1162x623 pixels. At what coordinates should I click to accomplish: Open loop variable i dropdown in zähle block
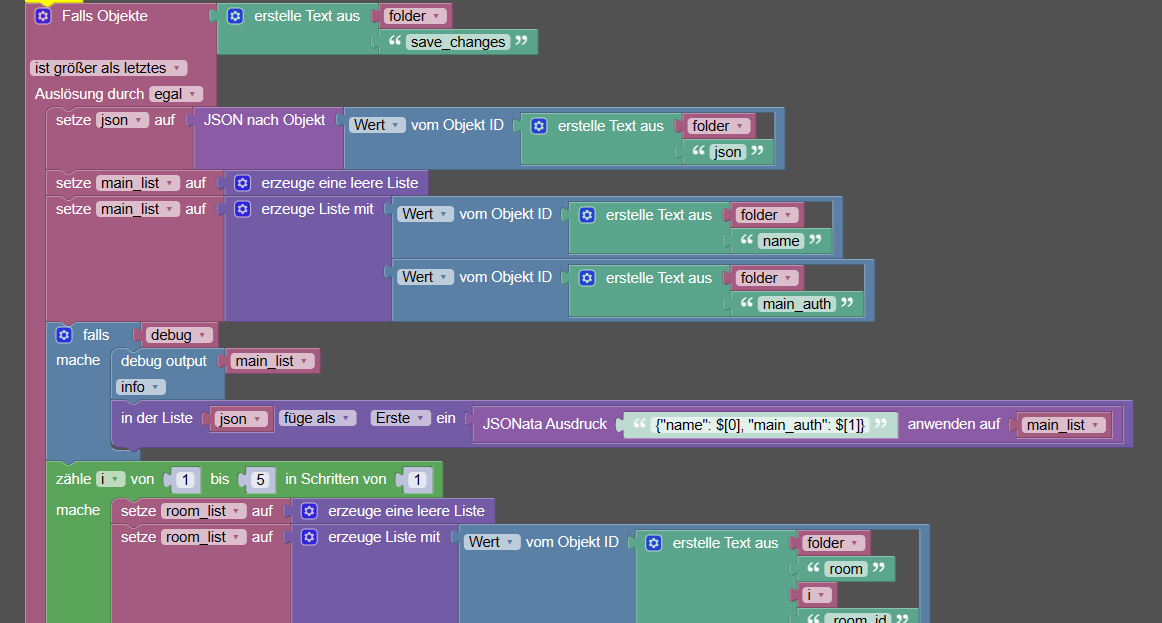coord(110,479)
